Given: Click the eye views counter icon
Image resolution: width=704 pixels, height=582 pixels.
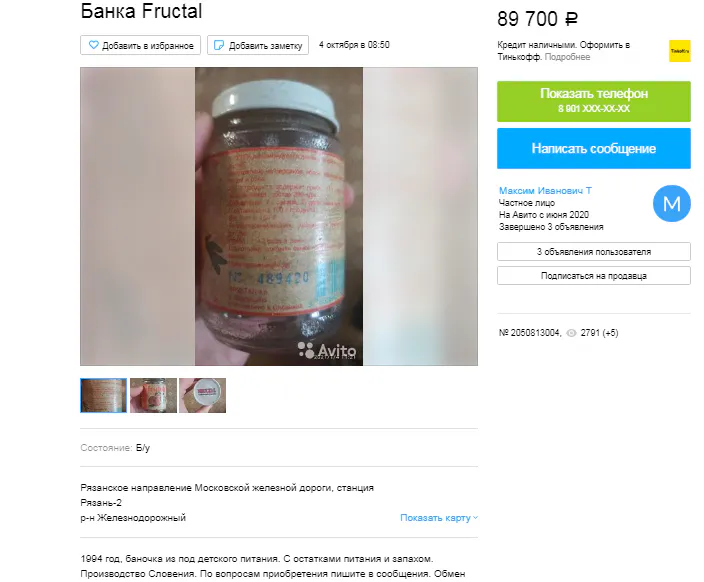Looking at the screenshot, I should point(571,333).
